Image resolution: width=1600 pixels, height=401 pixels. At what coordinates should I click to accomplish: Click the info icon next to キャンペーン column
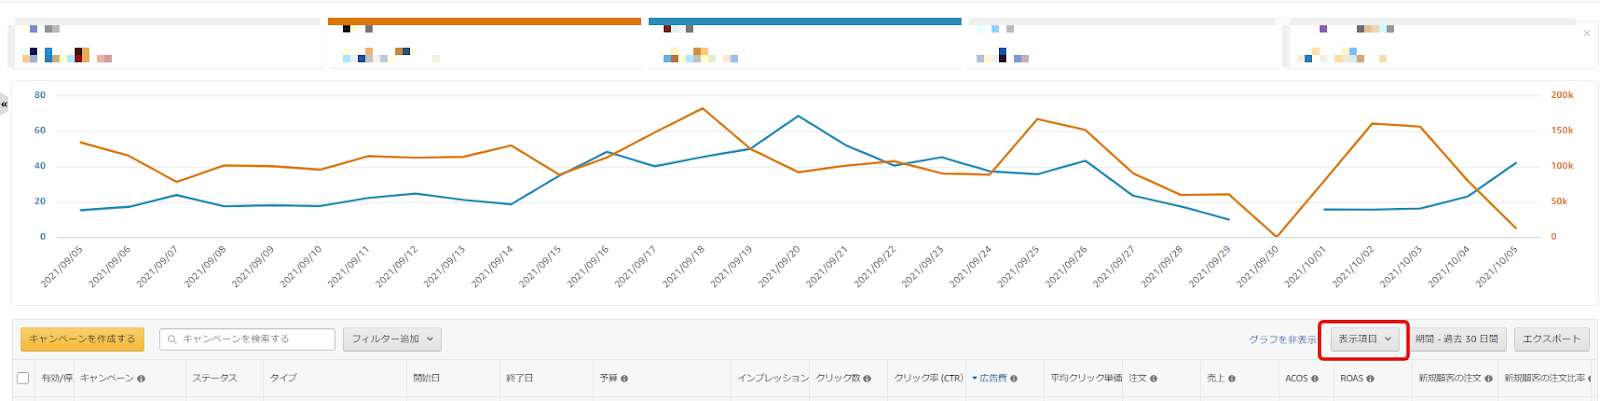[x=141, y=379]
